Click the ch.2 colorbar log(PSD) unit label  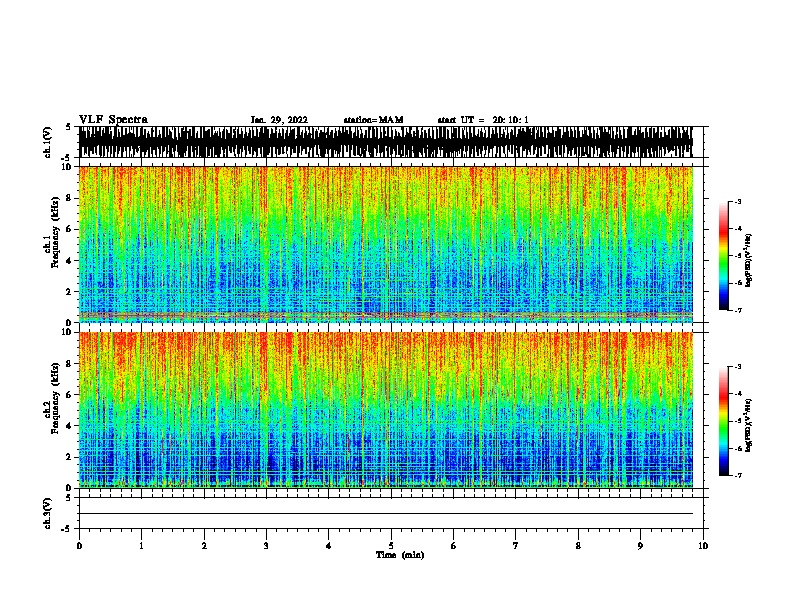pos(748,426)
